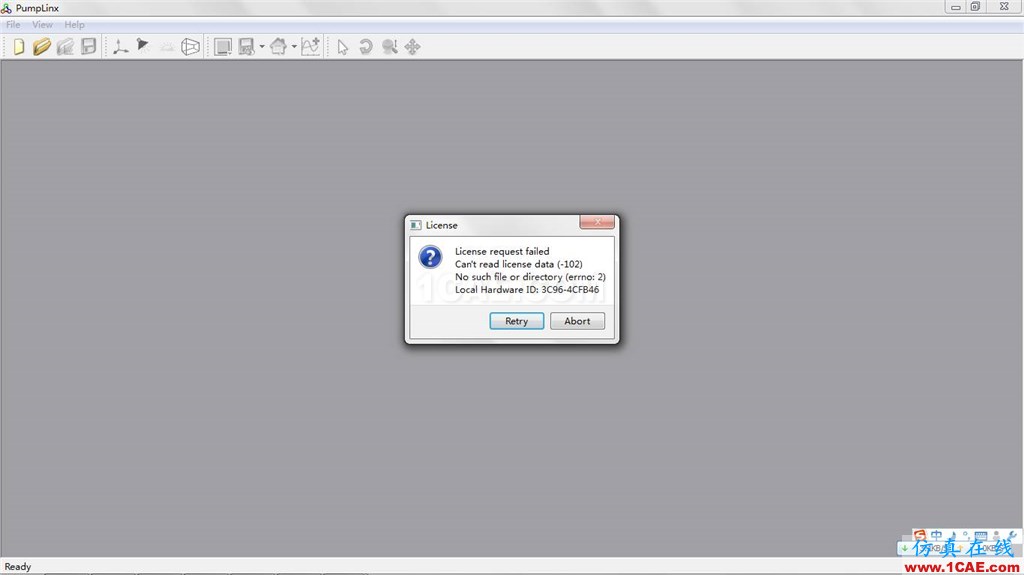Open the Help menu
1024x575 pixels.
[74, 25]
